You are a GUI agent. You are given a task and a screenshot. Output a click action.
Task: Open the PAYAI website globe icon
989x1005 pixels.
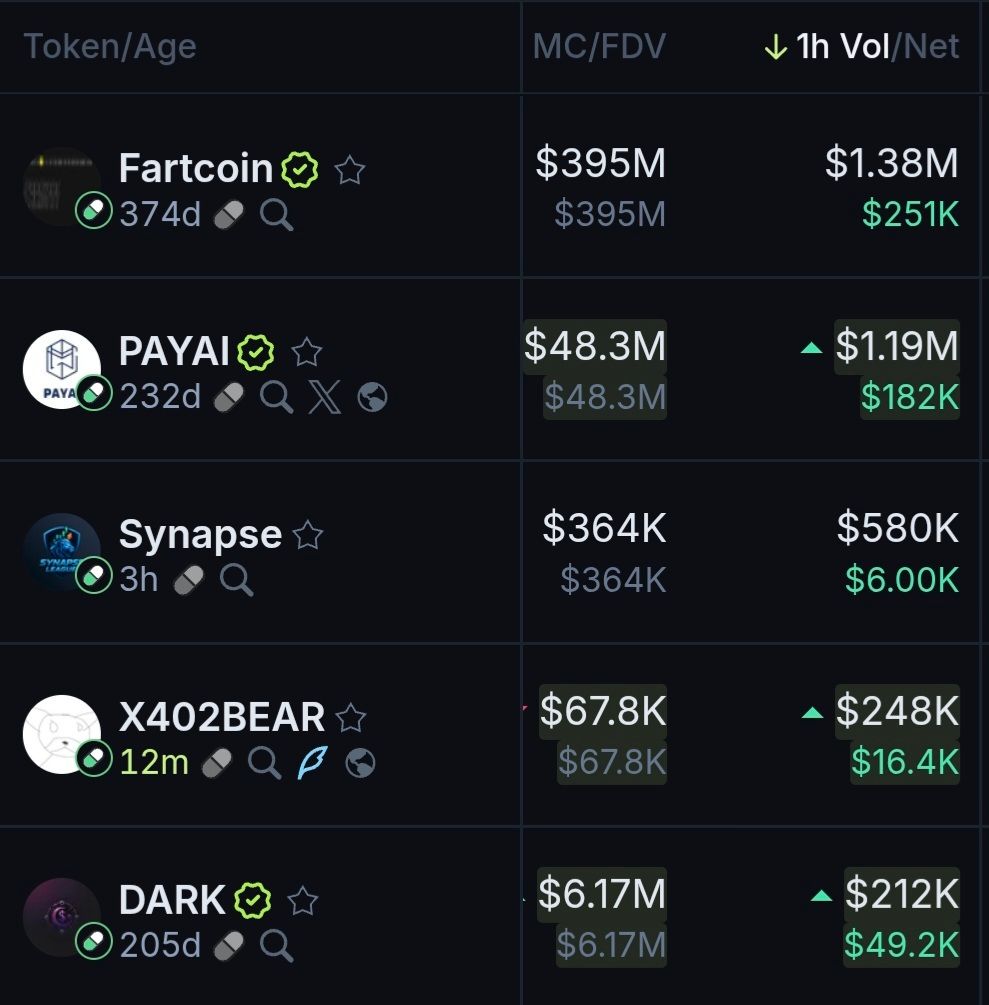372,398
